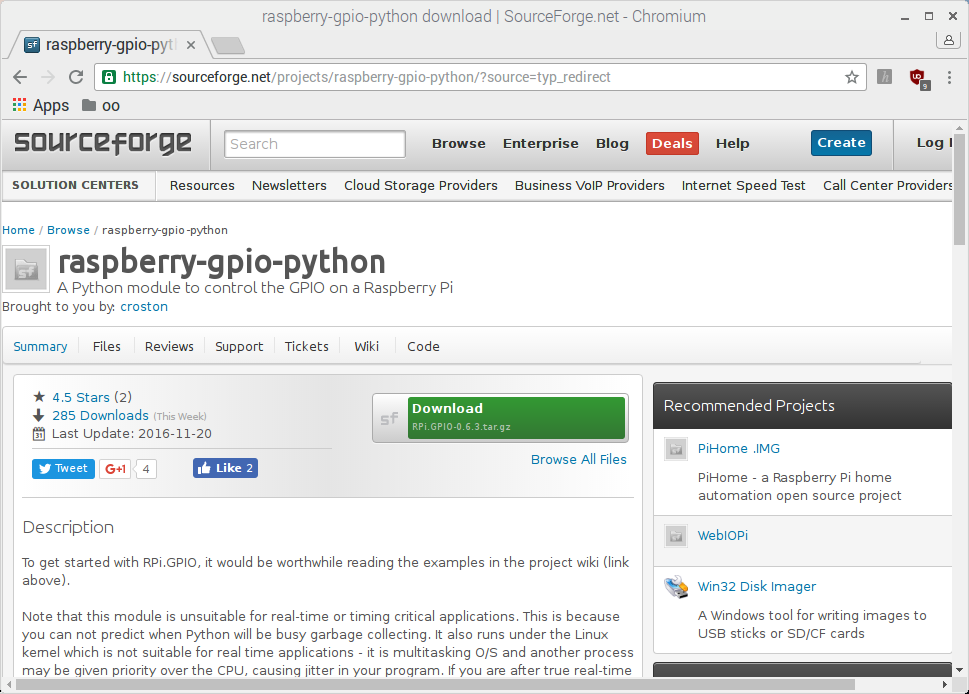Open the Browse menu item
This screenshot has height=694, width=969.
coord(459,143)
